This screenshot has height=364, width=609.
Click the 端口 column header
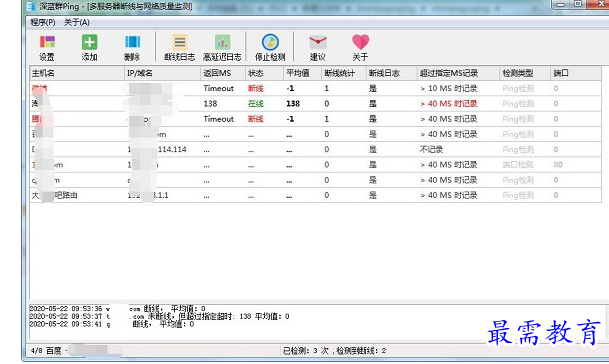pos(576,73)
